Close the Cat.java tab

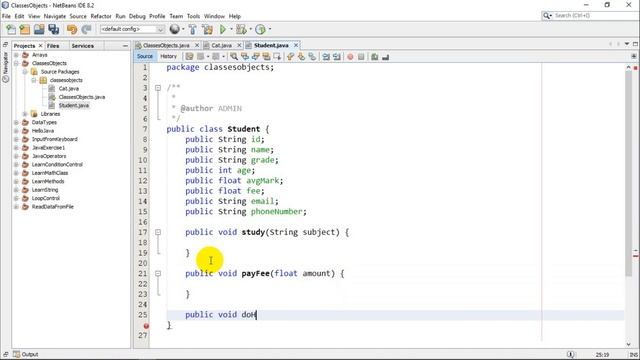click(x=239, y=45)
